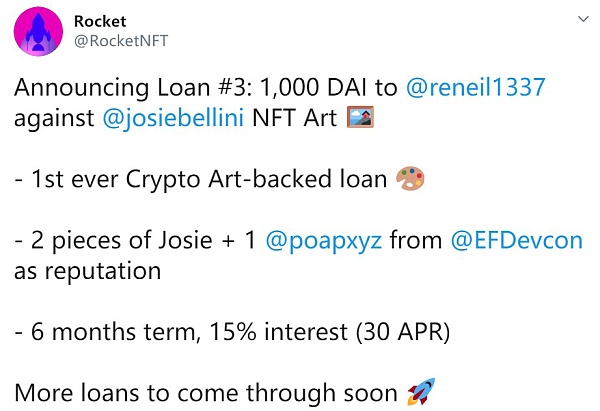Visit the @reneil1337 mention
600x411 pixels.
pos(477,89)
